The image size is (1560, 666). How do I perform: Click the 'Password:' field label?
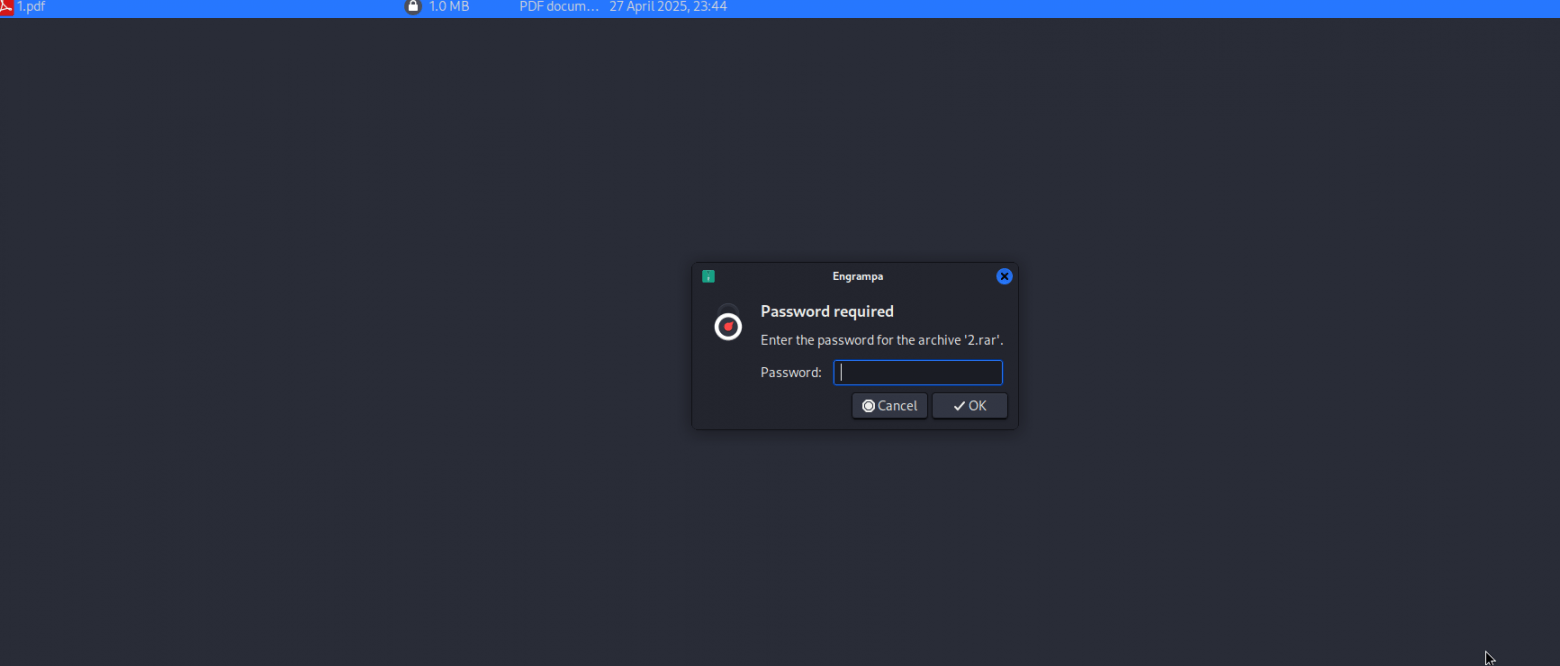791,372
